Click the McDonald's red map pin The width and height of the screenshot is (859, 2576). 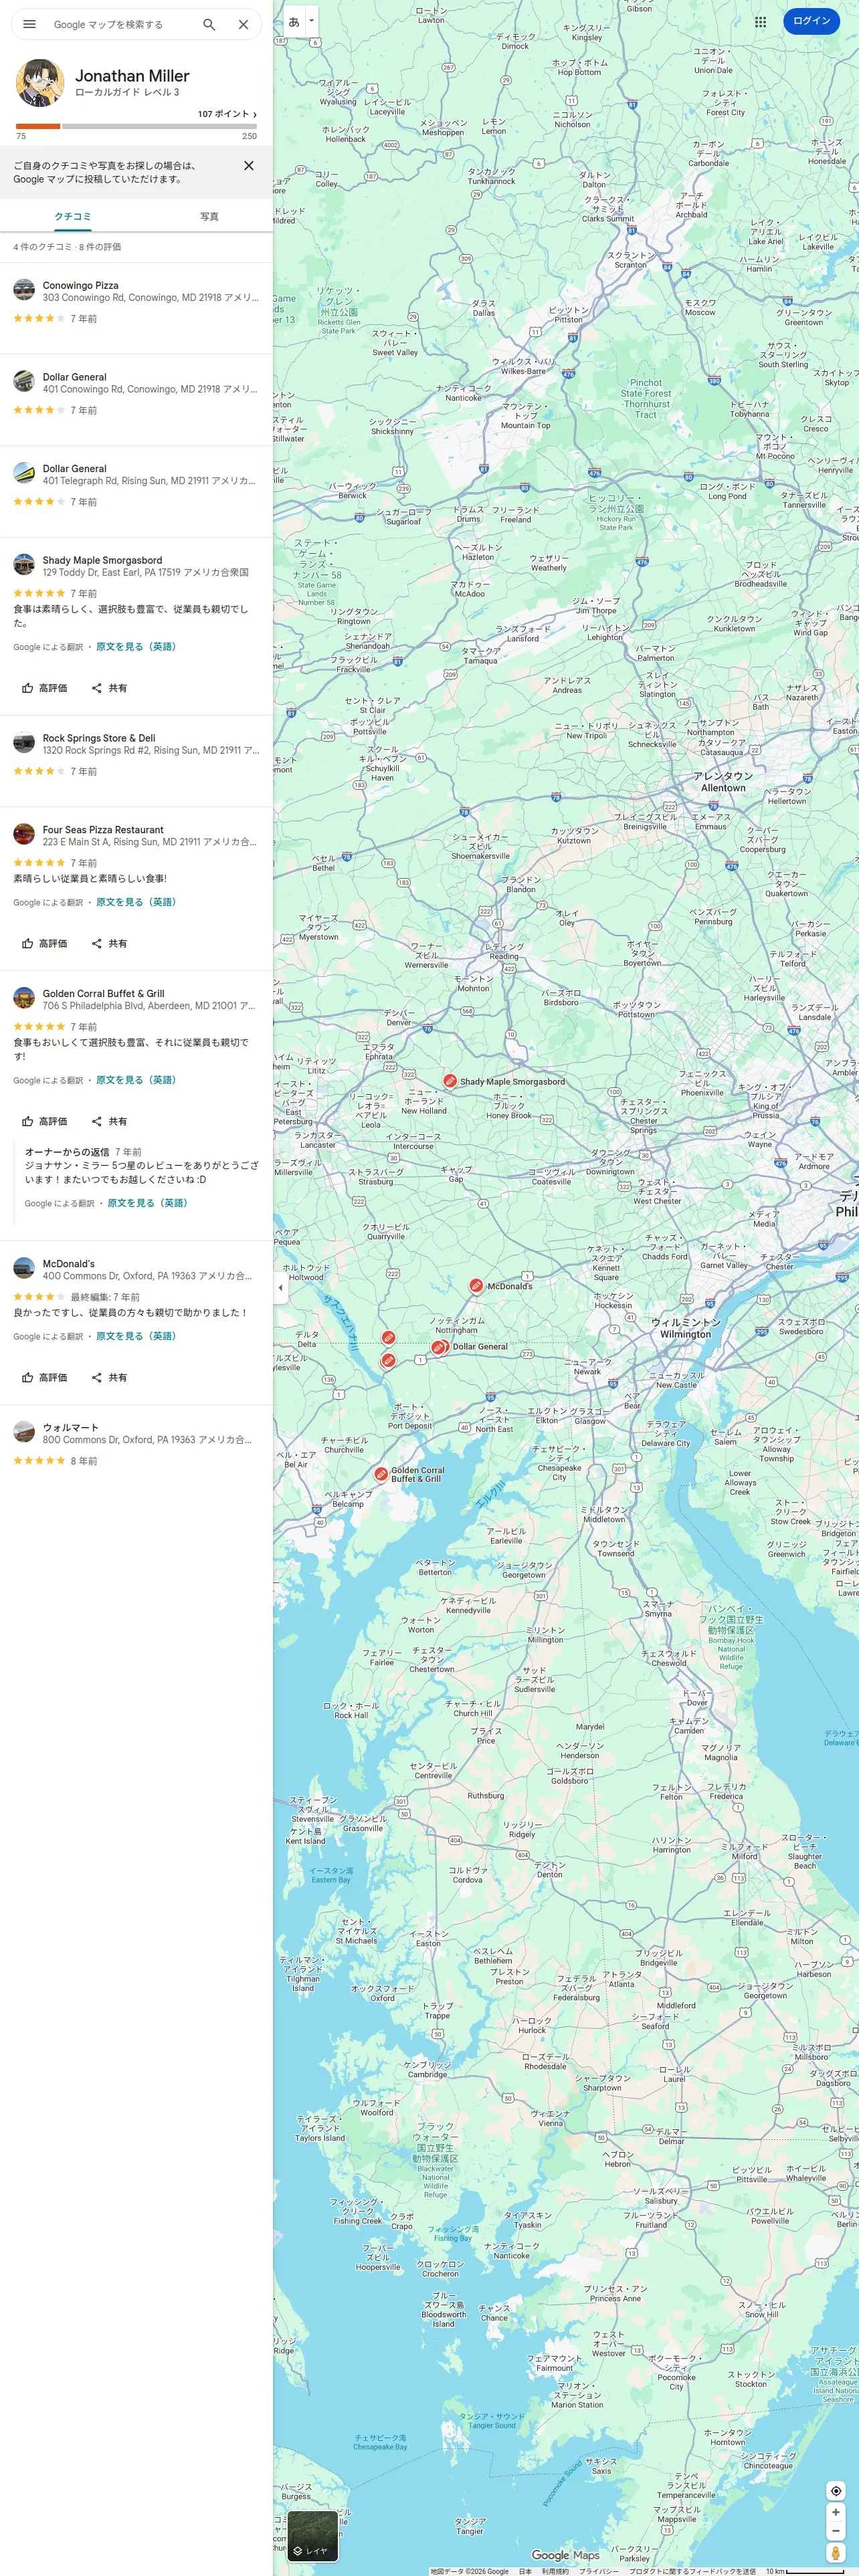(x=476, y=1286)
